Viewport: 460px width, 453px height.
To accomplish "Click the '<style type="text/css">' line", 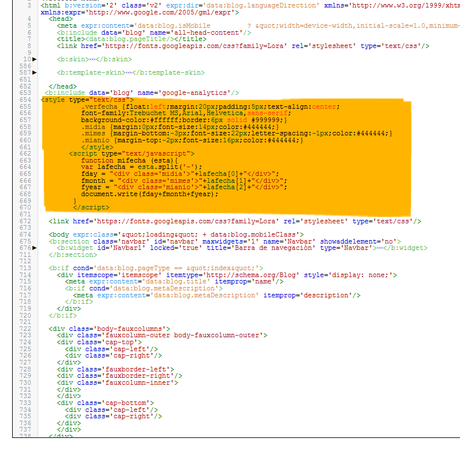I will (x=87, y=100).
